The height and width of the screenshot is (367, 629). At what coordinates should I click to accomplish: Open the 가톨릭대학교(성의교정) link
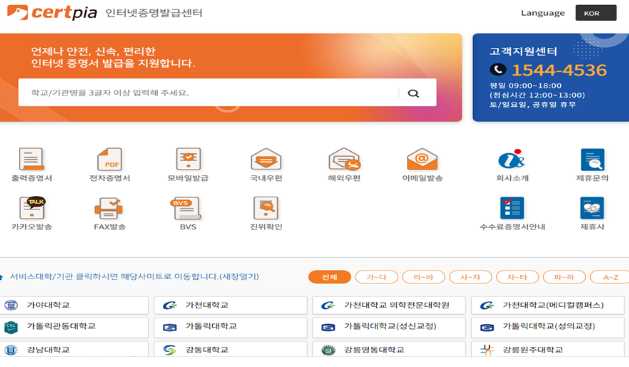click(x=548, y=327)
